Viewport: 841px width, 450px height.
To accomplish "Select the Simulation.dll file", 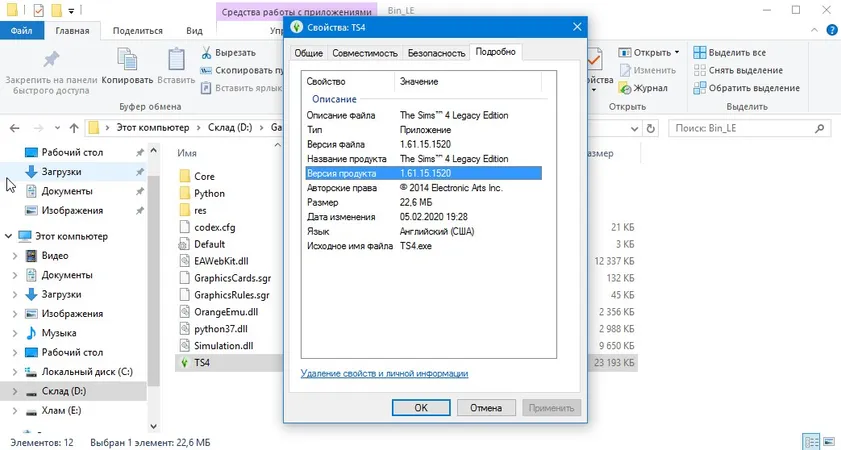I will click(x=224, y=346).
